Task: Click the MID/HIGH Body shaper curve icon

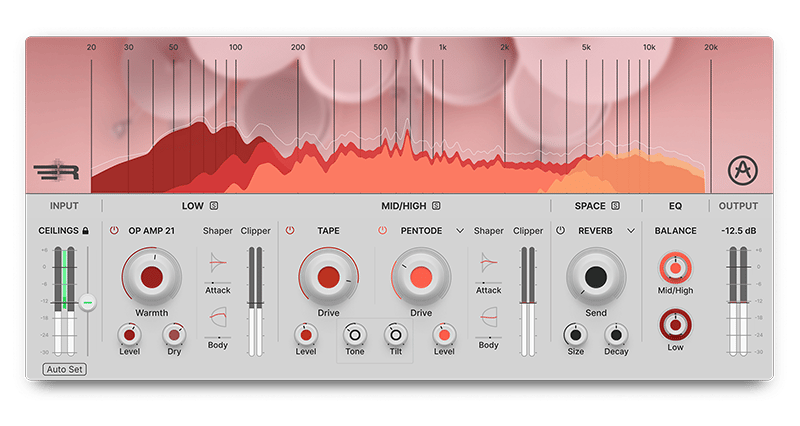Action: pos(489,319)
